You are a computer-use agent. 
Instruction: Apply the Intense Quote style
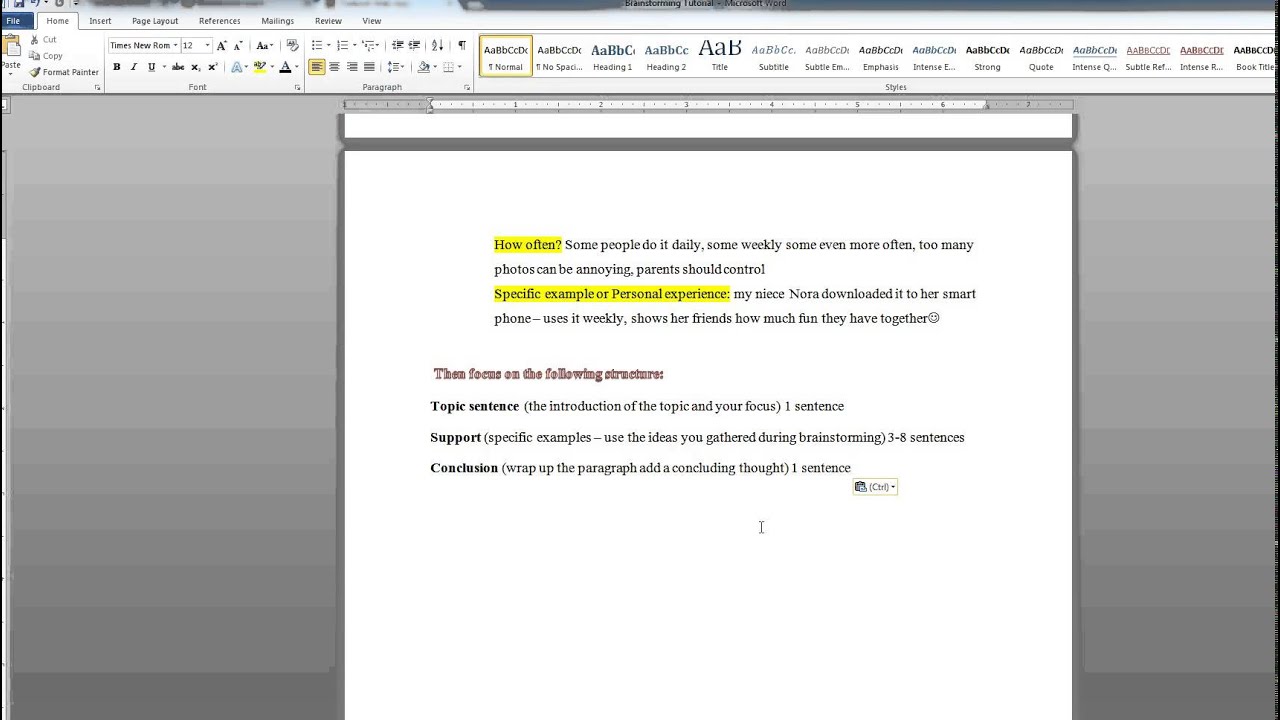[x=1094, y=56]
